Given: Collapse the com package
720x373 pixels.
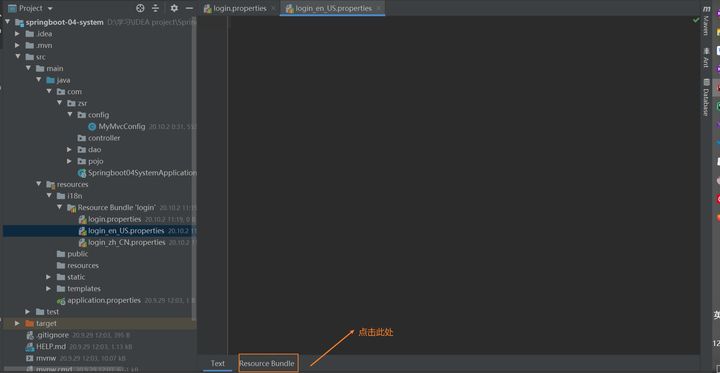Looking at the screenshot, I should pos(49,91).
